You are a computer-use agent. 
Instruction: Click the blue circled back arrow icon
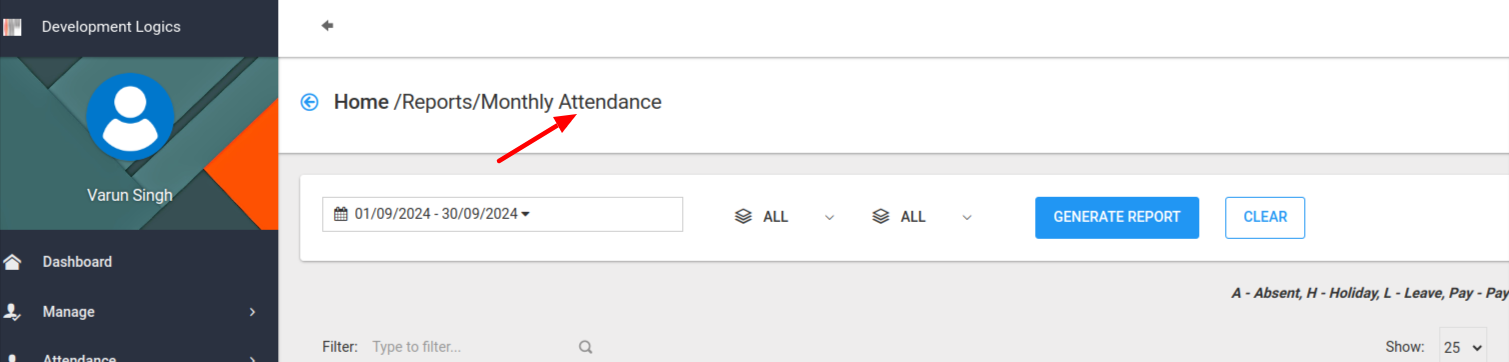click(x=310, y=102)
